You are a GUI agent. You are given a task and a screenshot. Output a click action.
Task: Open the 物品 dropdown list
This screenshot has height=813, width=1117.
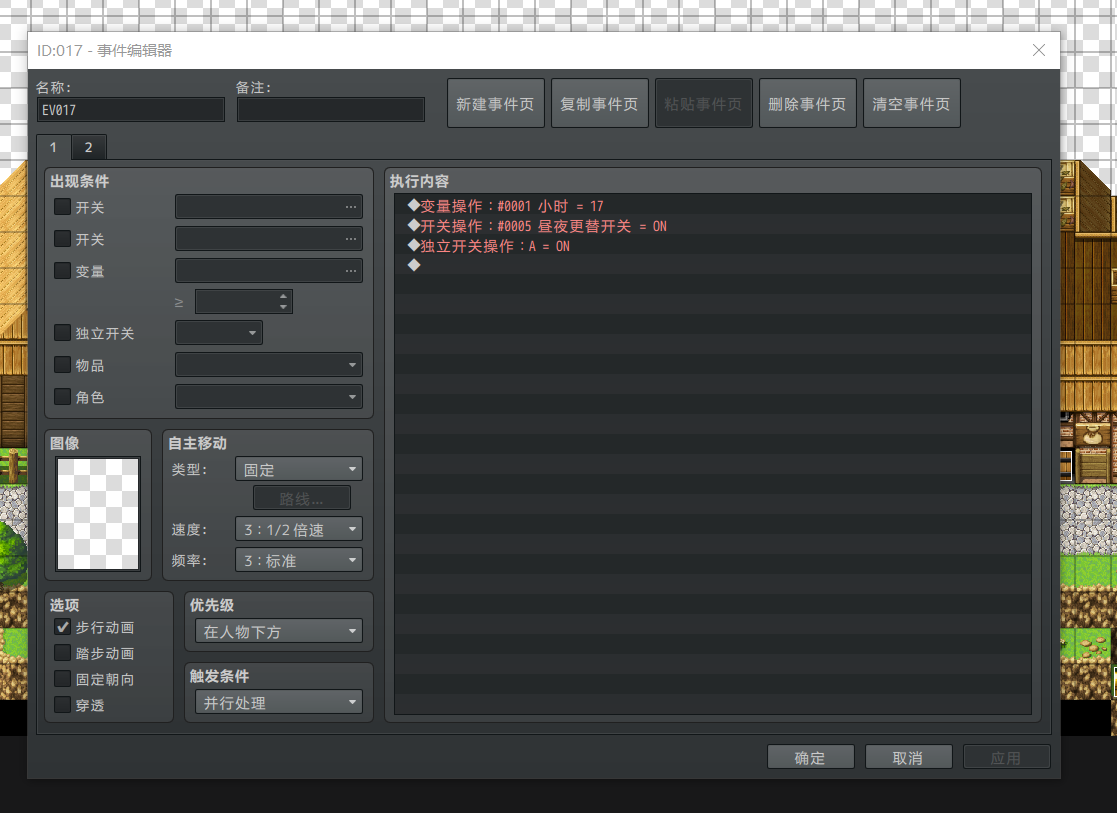pyautogui.click(x=269, y=365)
